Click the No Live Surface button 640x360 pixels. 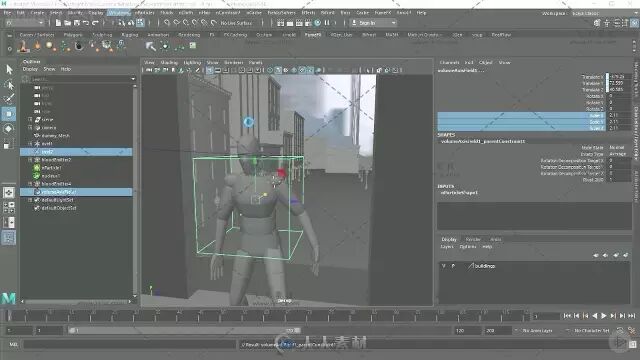(236, 23)
